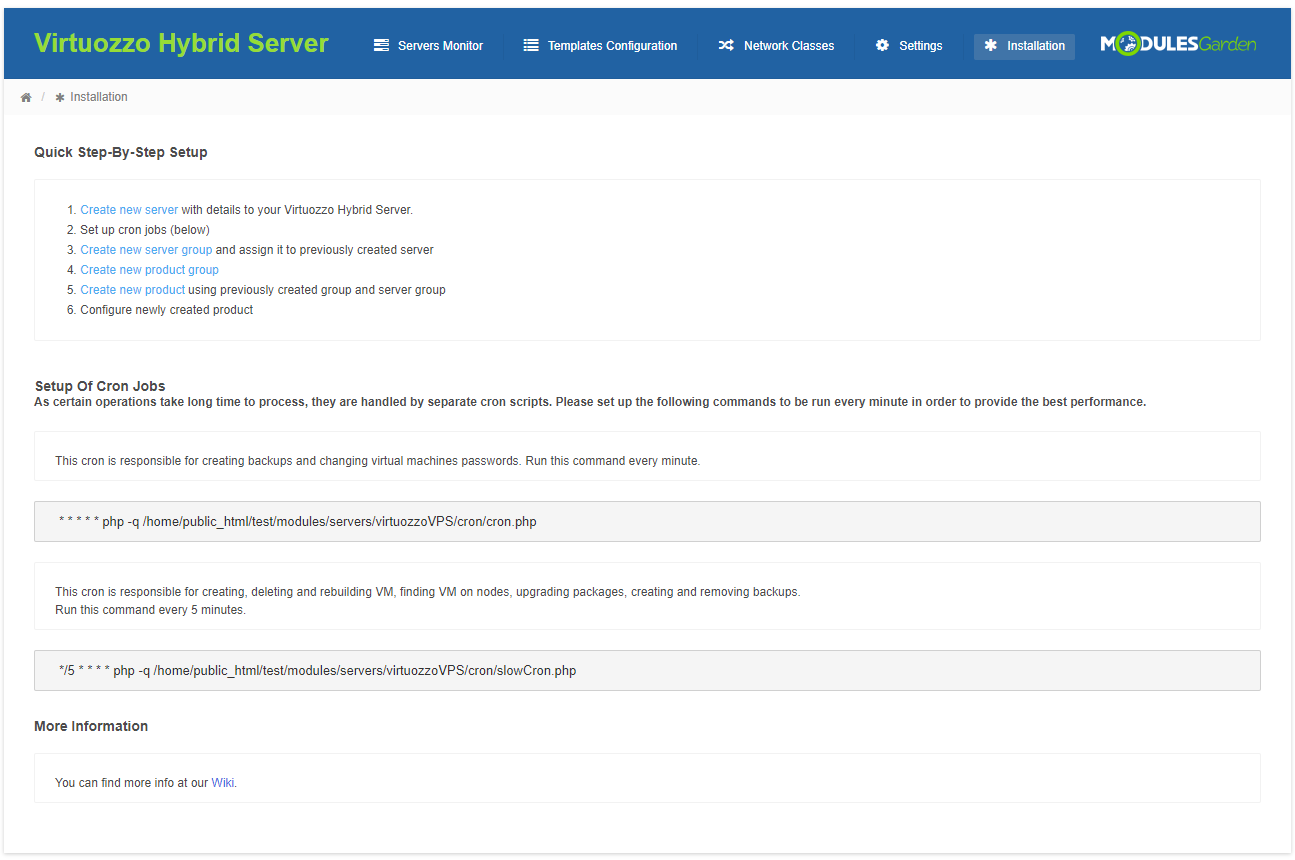Open the Servers Monitor menu item

[429, 46]
